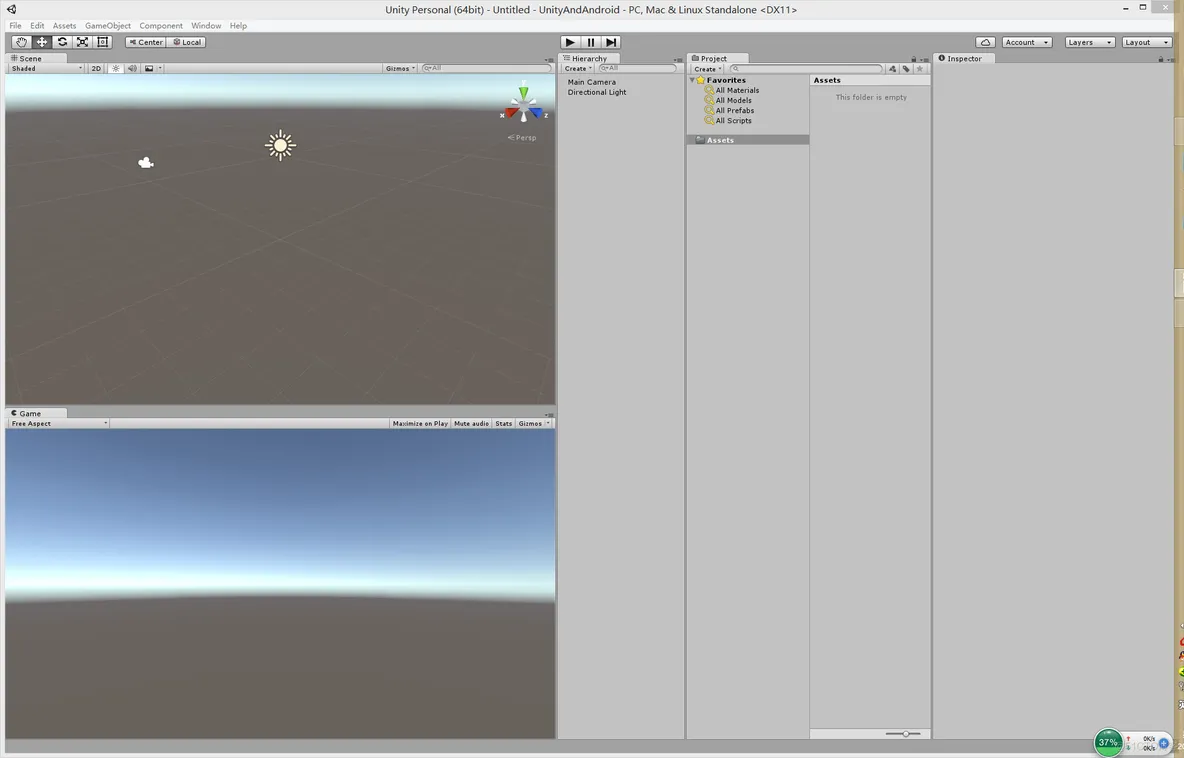Select the Hierarchy tab
This screenshot has width=1184, height=758.
pos(590,58)
